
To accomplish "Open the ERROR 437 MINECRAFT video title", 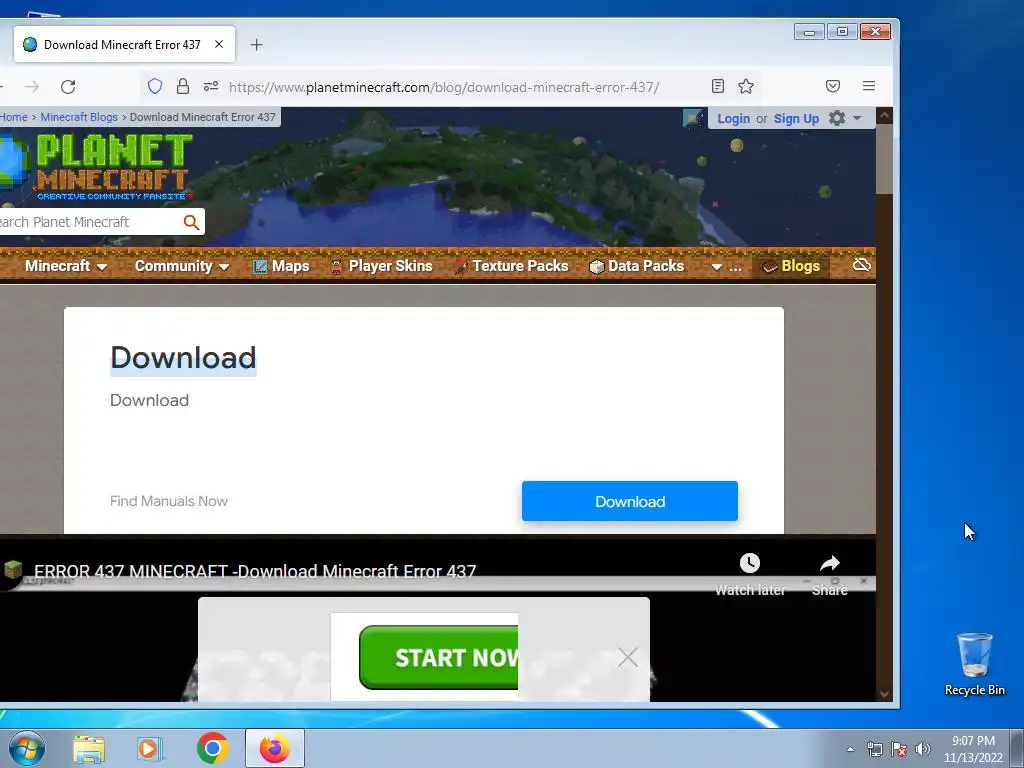I will click(x=255, y=571).
